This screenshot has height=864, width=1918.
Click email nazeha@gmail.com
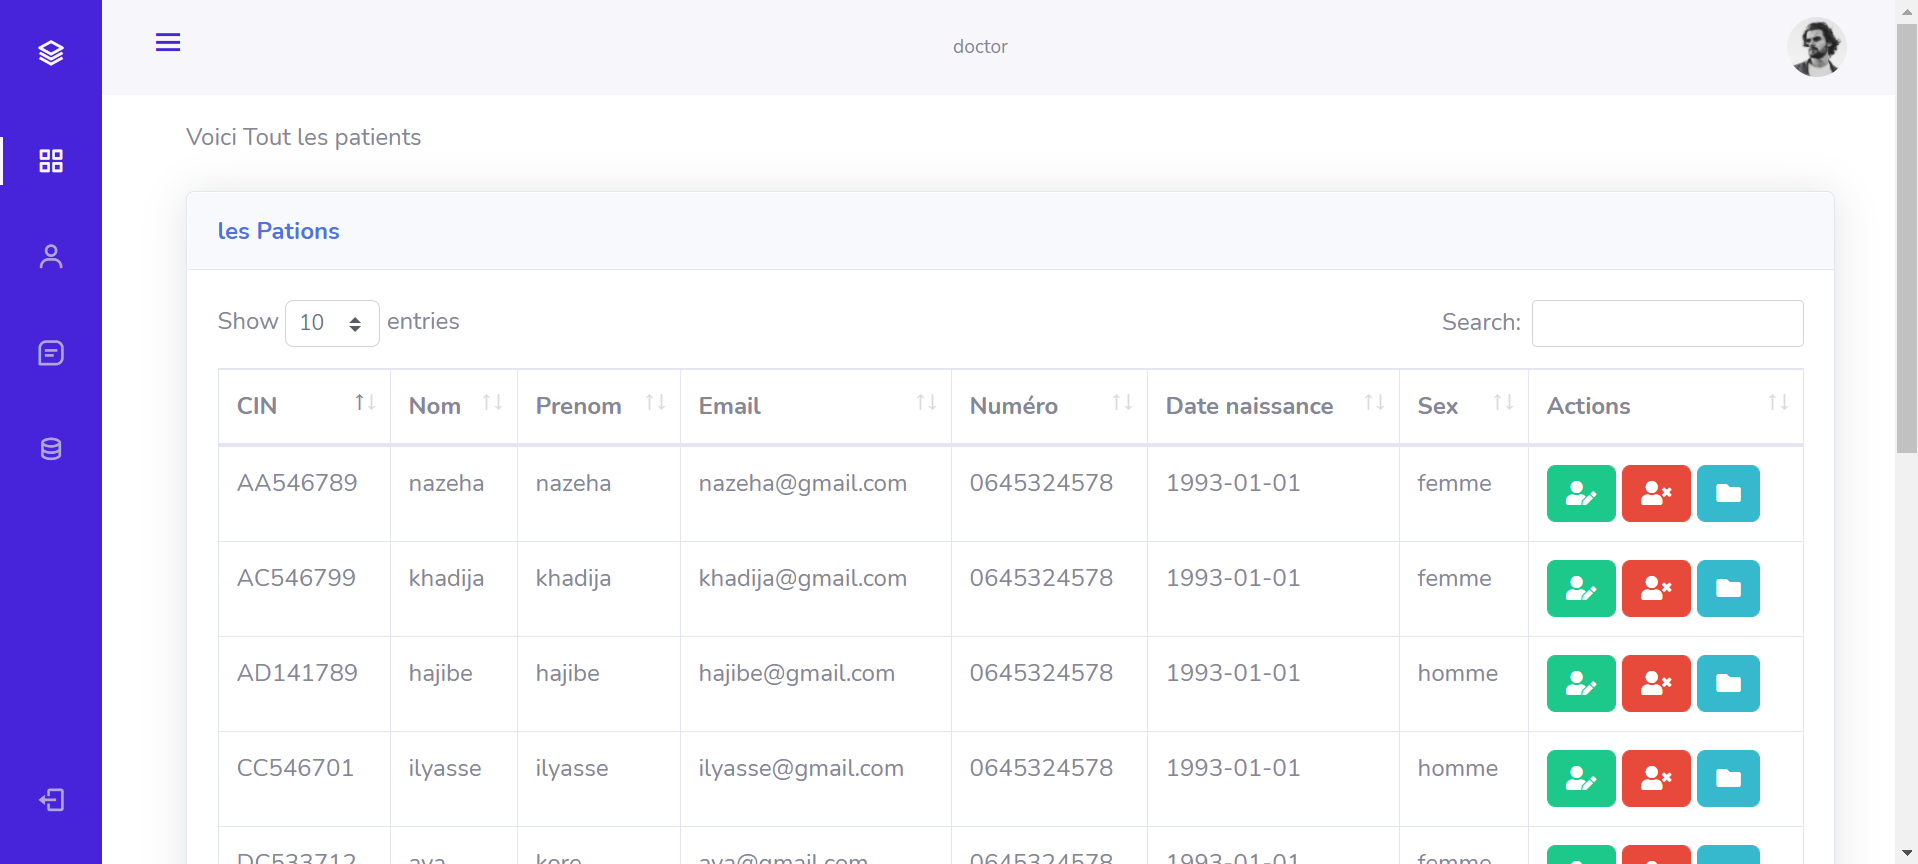click(803, 484)
